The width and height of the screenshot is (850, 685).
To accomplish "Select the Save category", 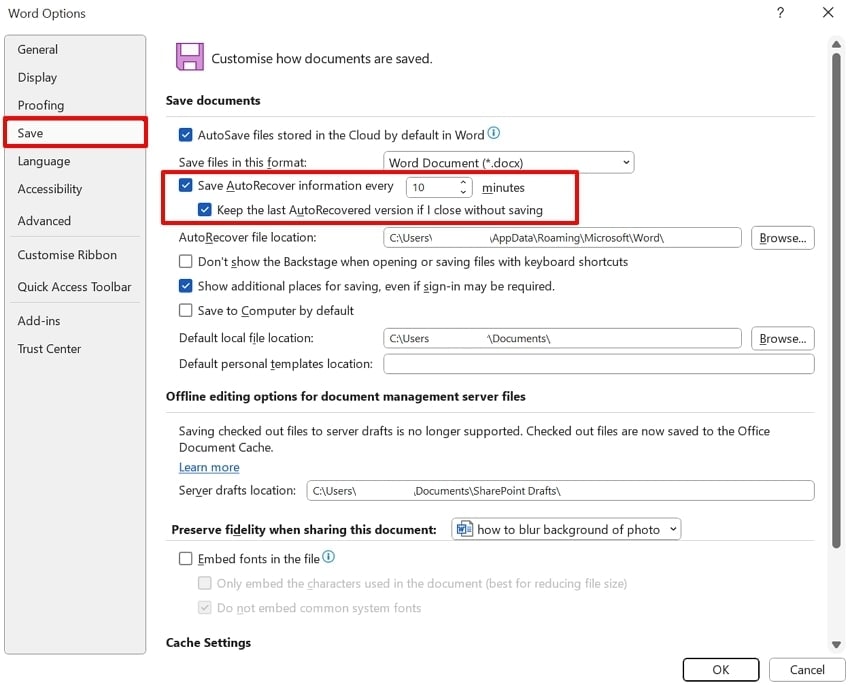I will point(75,133).
